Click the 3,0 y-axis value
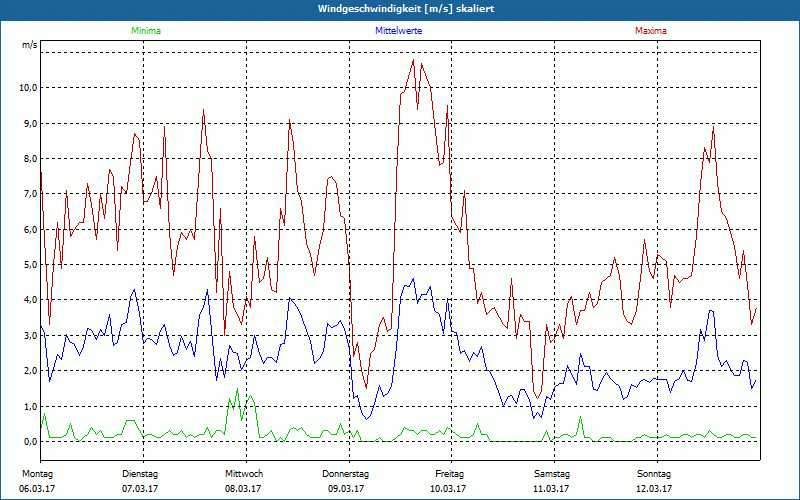 click(30, 336)
